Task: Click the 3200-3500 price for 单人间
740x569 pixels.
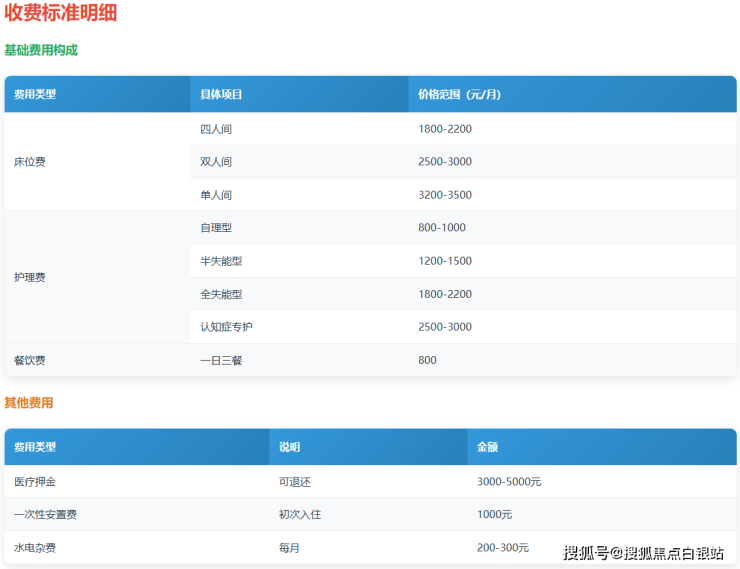Action: pyautogui.click(x=445, y=195)
